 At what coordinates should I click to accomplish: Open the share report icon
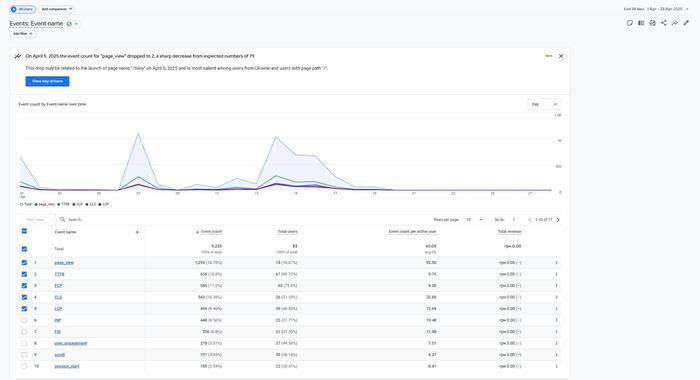pos(664,23)
